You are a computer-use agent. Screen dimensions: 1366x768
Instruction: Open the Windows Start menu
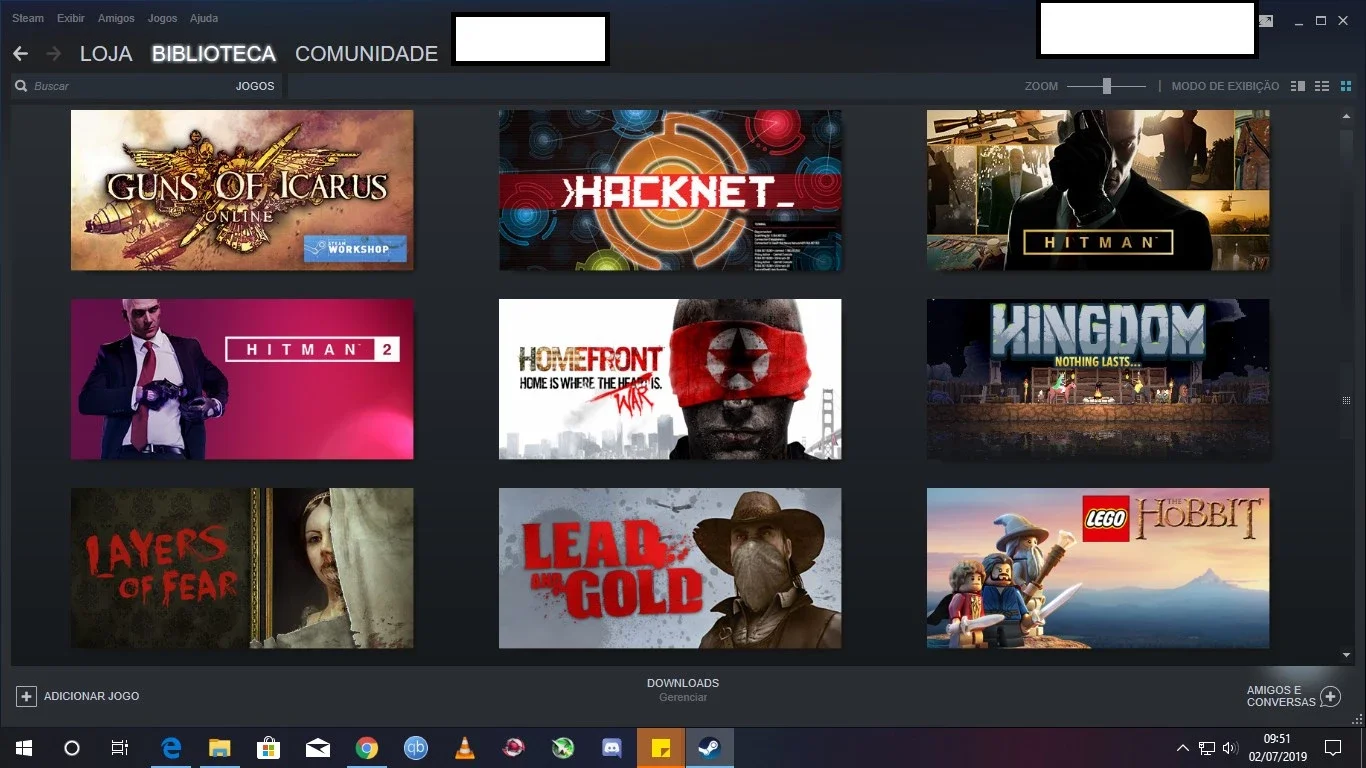point(23,747)
